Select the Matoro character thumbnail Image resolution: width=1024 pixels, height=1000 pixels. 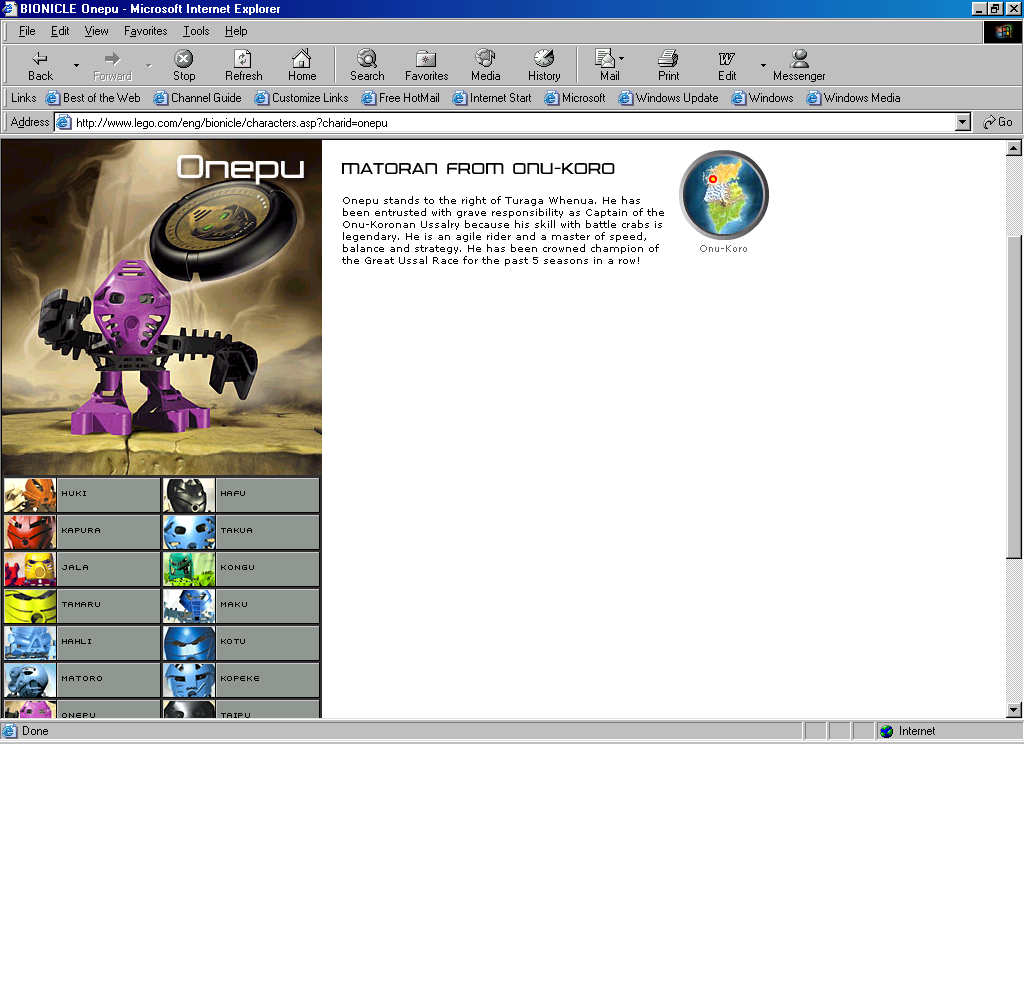(x=30, y=681)
